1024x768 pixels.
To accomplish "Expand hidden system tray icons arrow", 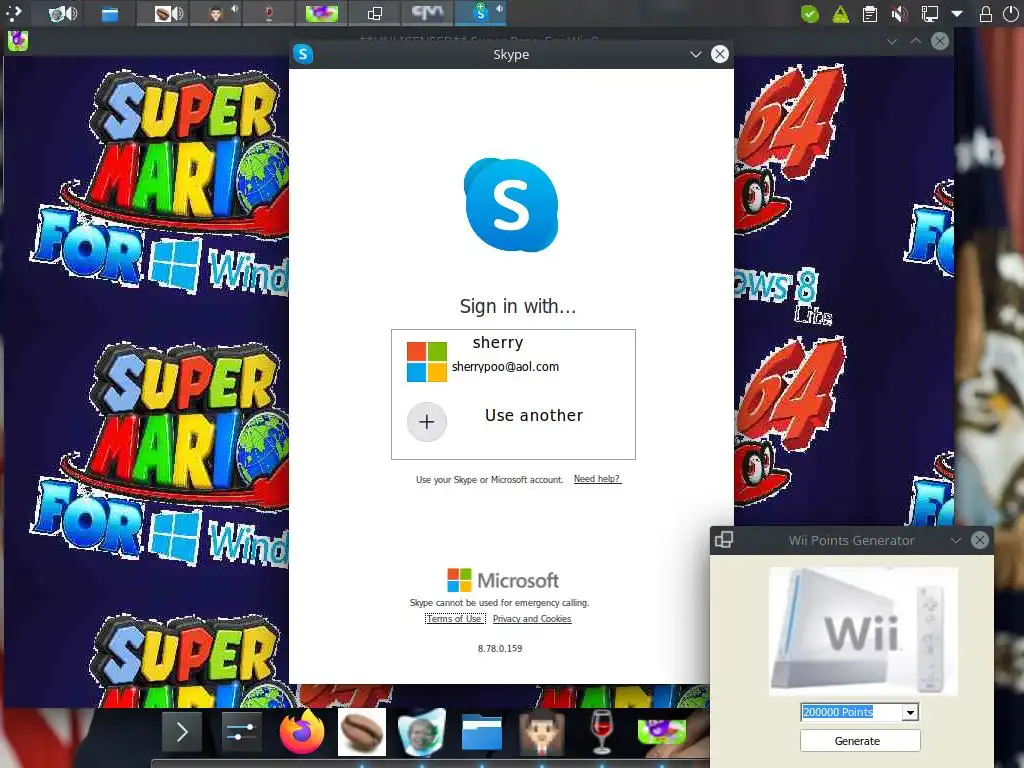I will click(957, 14).
